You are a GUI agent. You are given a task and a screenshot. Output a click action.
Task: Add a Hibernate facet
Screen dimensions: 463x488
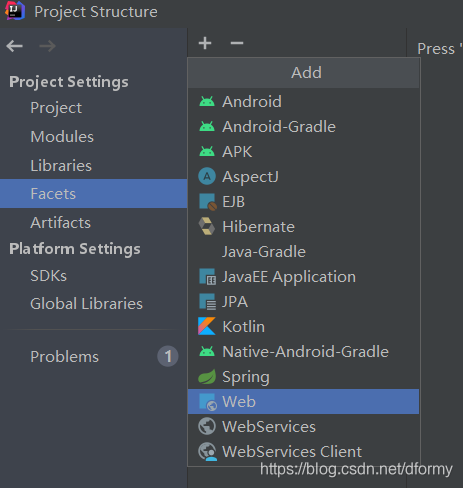(303, 226)
